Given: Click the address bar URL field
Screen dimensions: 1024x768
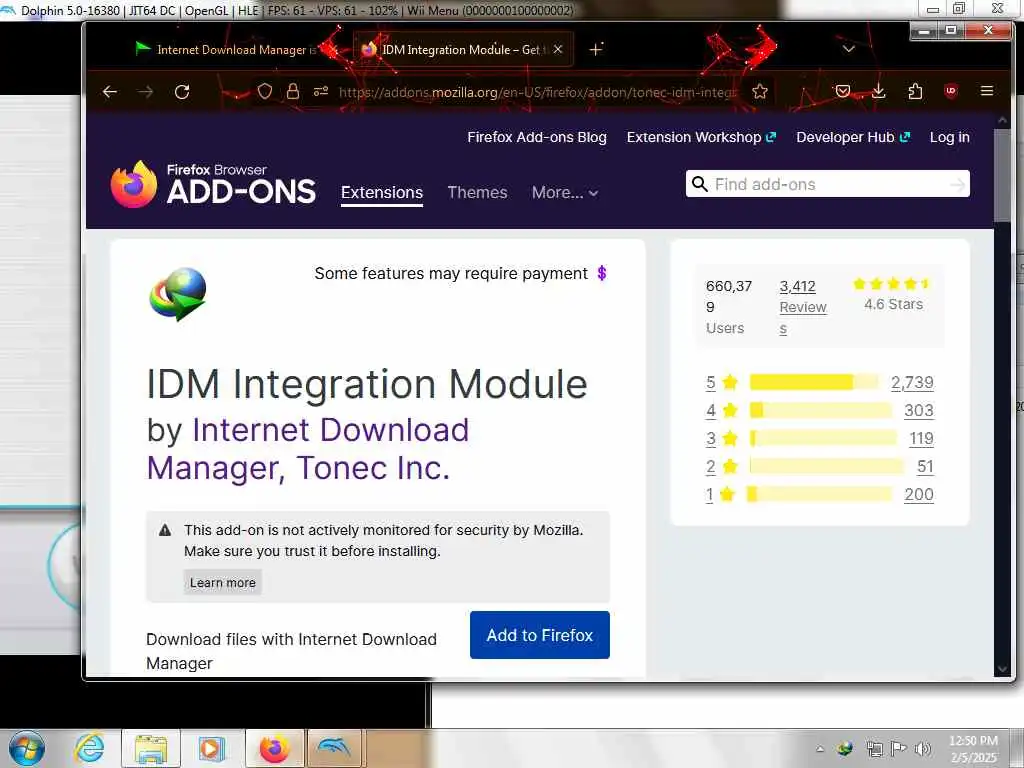Looking at the screenshot, I should coord(537,92).
